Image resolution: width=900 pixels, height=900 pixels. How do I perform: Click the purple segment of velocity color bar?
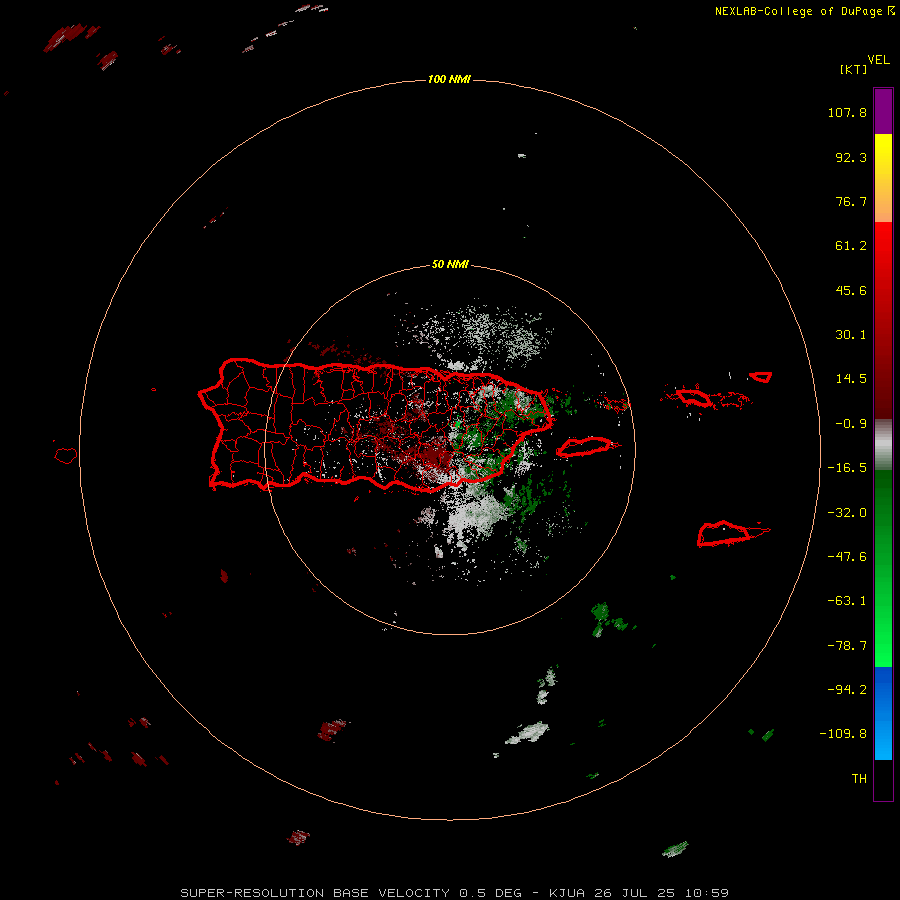883,111
